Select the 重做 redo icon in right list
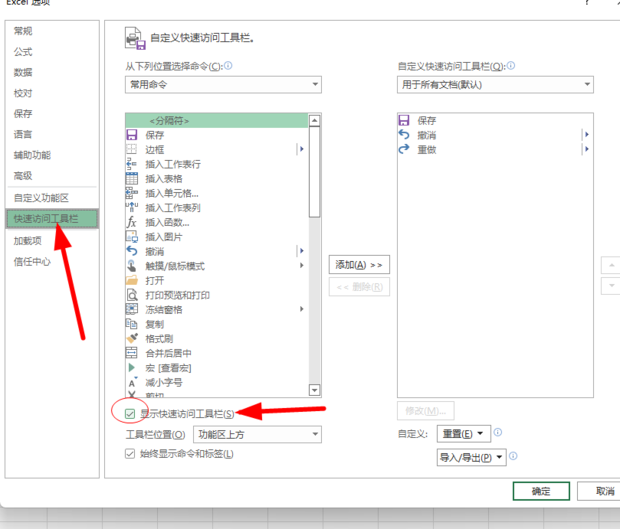 click(x=404, y=149)
